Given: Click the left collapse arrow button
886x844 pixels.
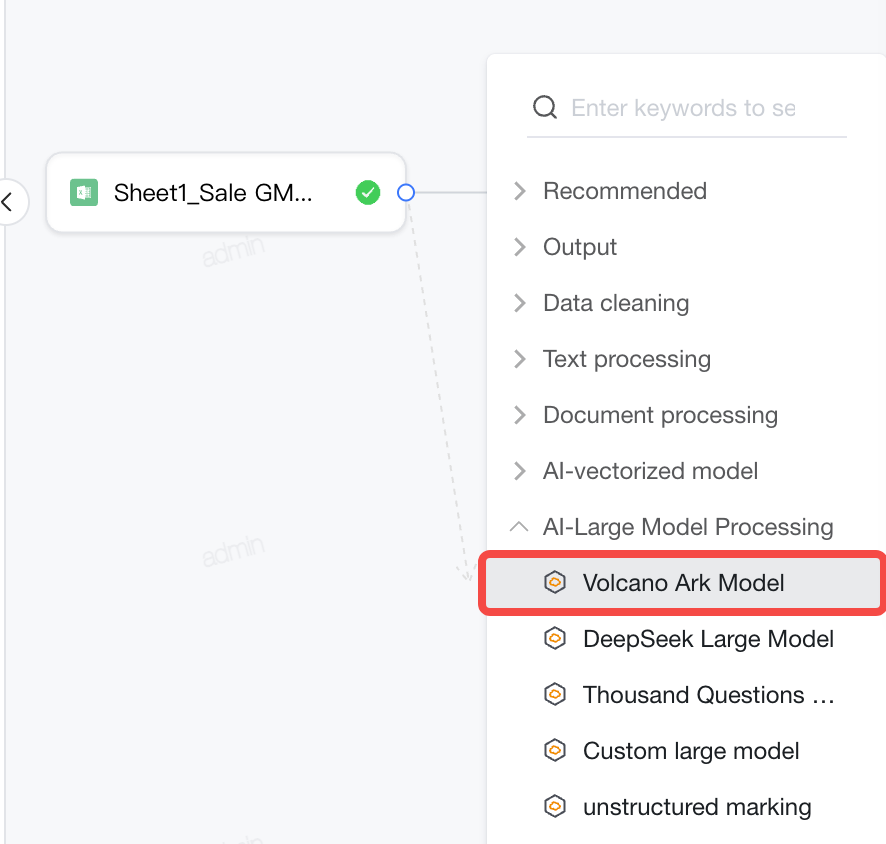Looking at the screenshot, I should pyautogui.click(x=9, y=202).
